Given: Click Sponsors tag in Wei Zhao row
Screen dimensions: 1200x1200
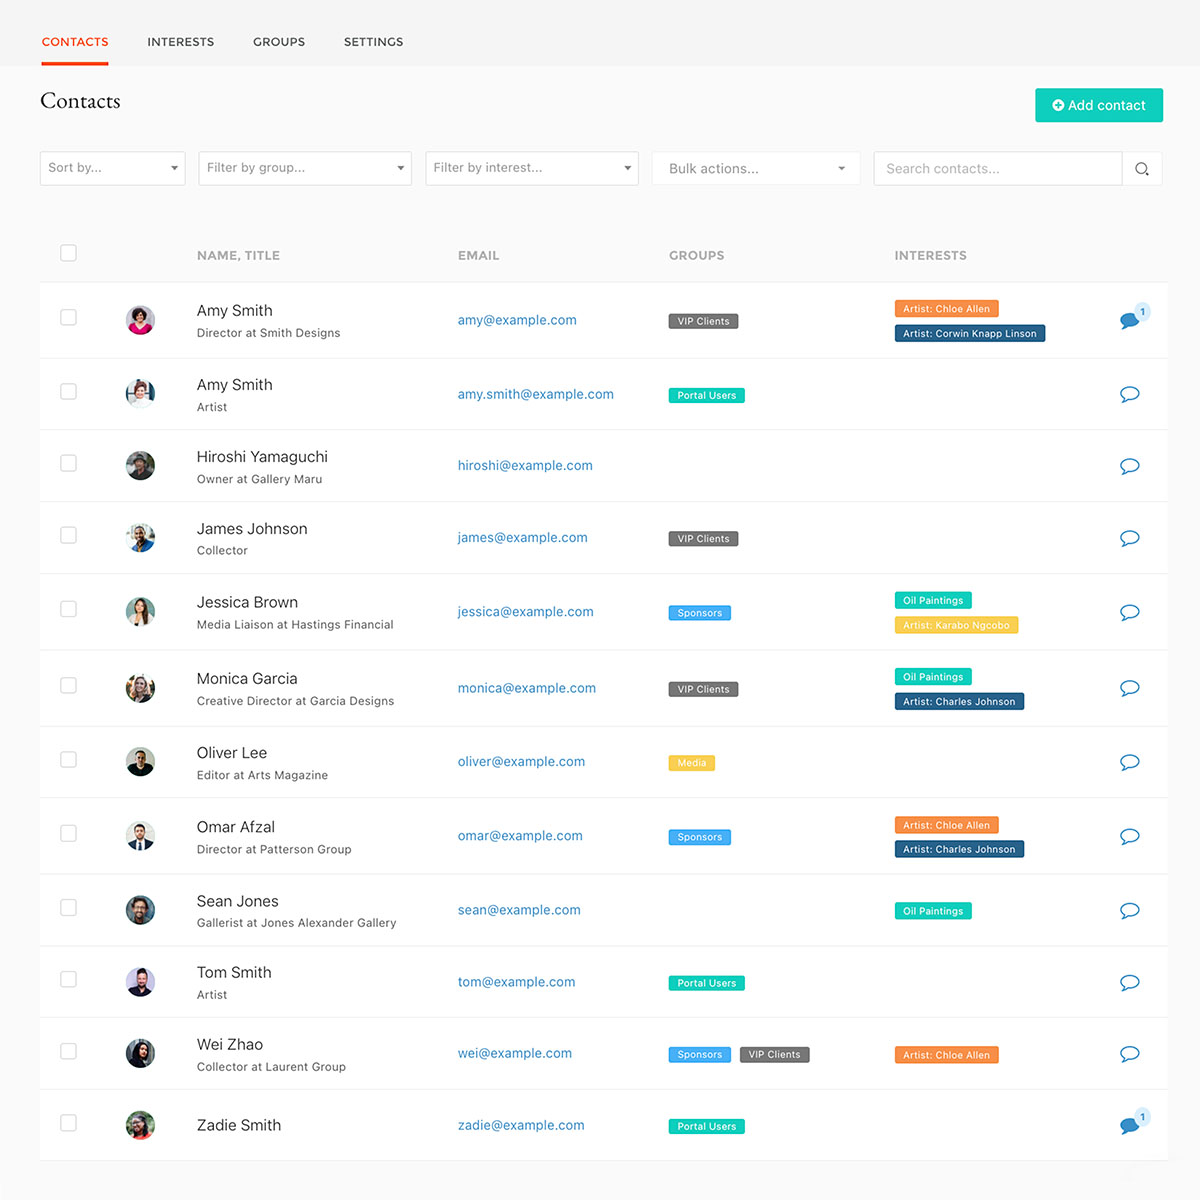Looking at the screenshot, I should point(700,1055).
